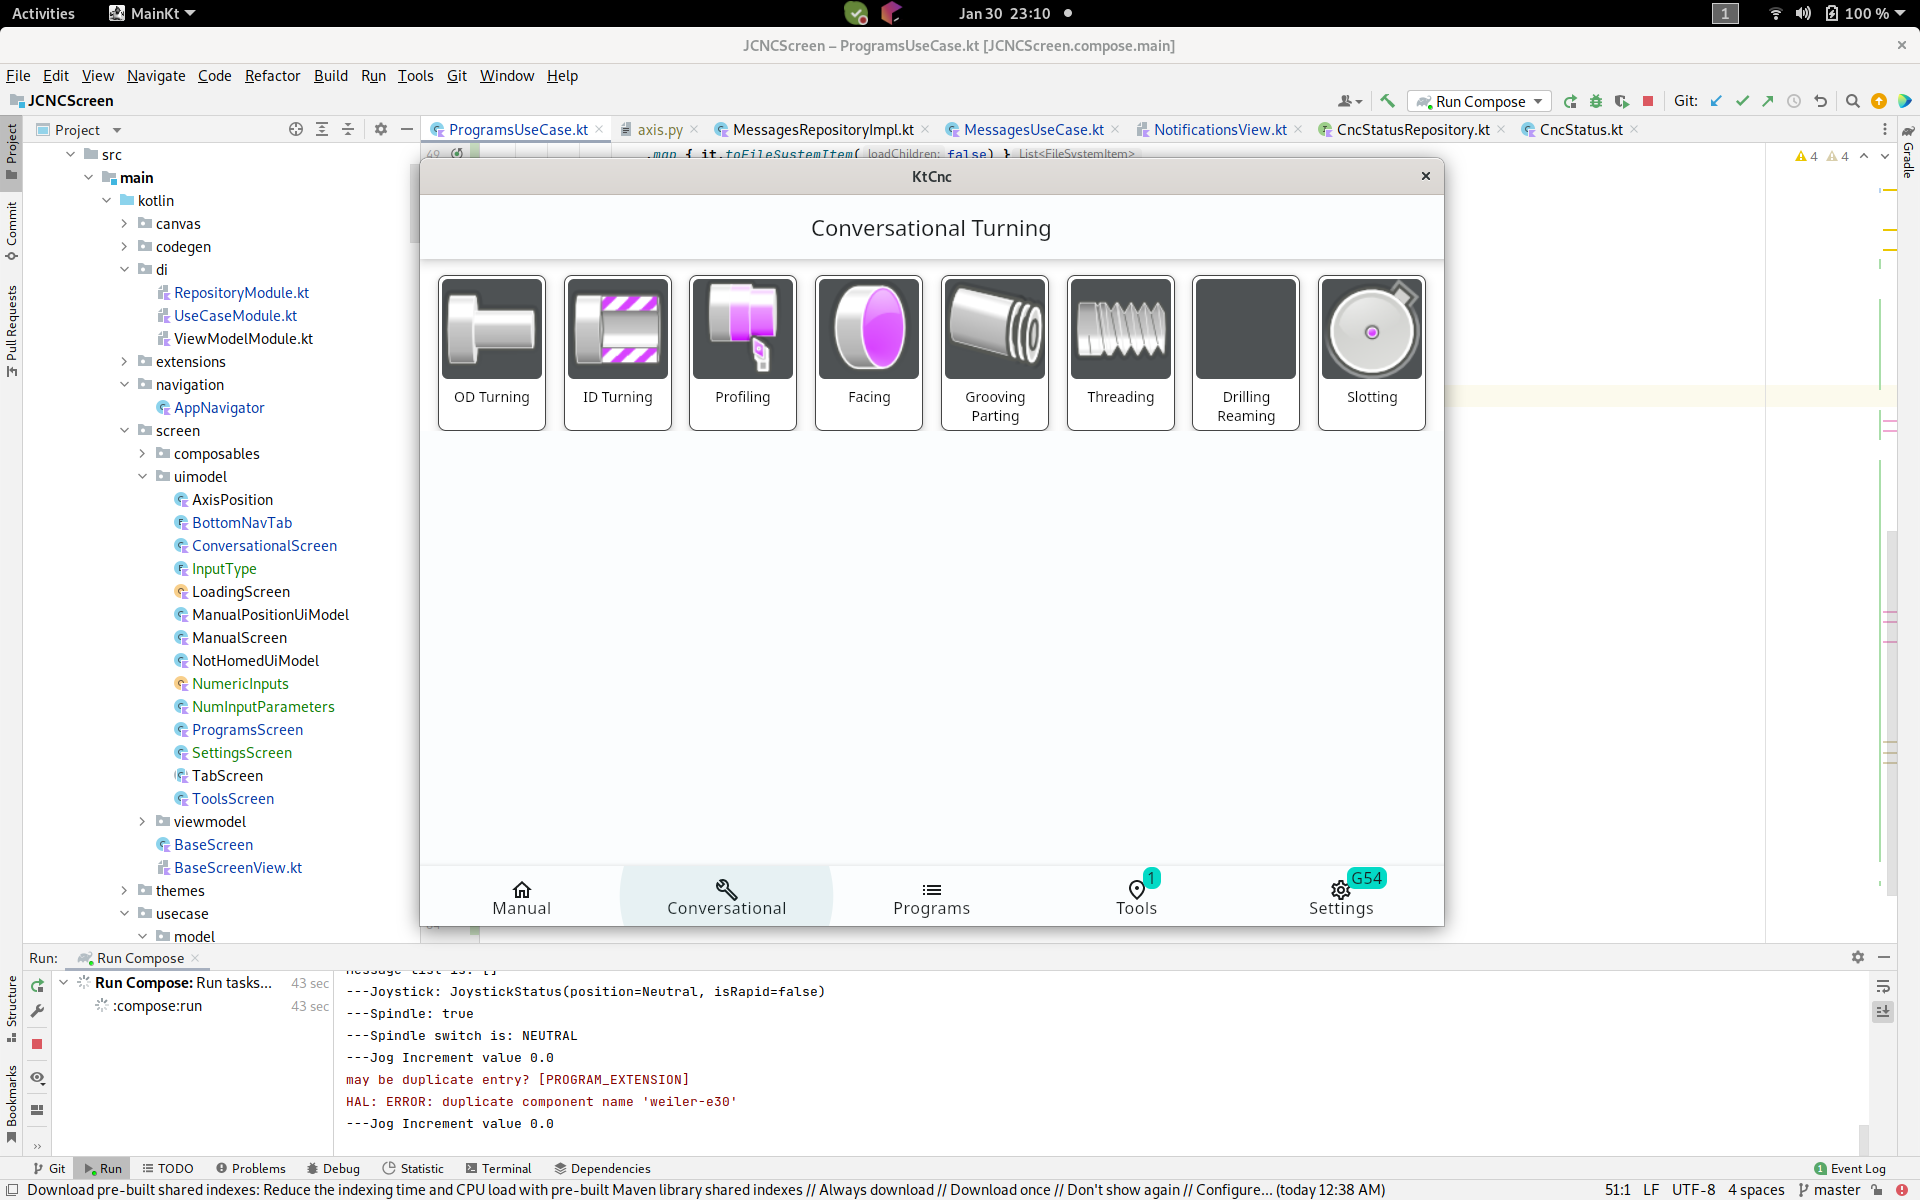This screenshot has width=1920, height=1200.
Task: Switch to NotificationsView.kt editor tab
Action: click(x=1220, y=130)
